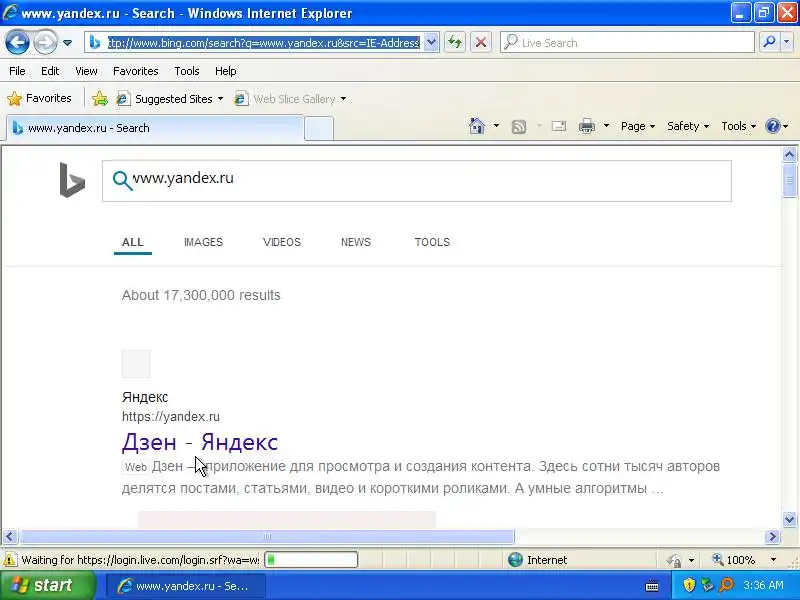
Task: Select www.yandex.ru taskbar window button
Action: tap(186, 586)
